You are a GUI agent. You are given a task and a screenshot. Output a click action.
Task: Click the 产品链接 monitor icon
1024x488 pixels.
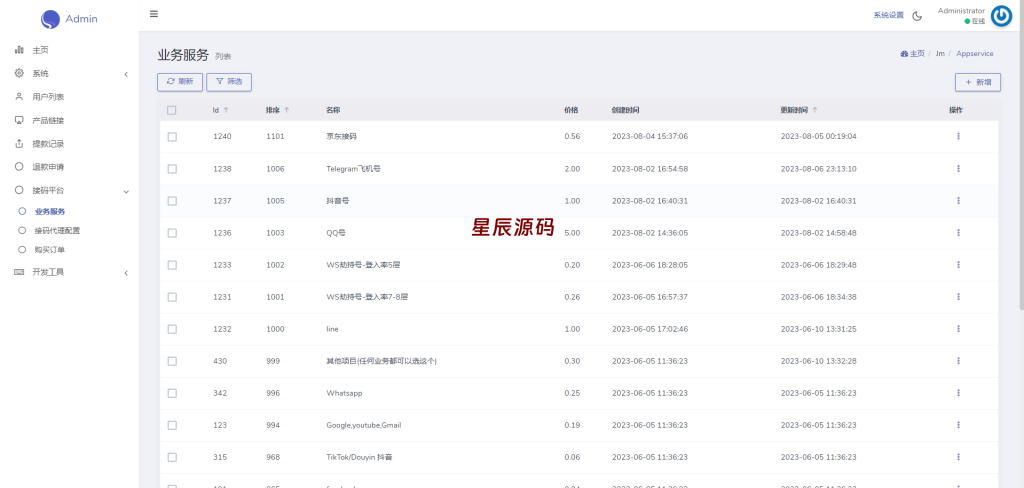(19, 120)
